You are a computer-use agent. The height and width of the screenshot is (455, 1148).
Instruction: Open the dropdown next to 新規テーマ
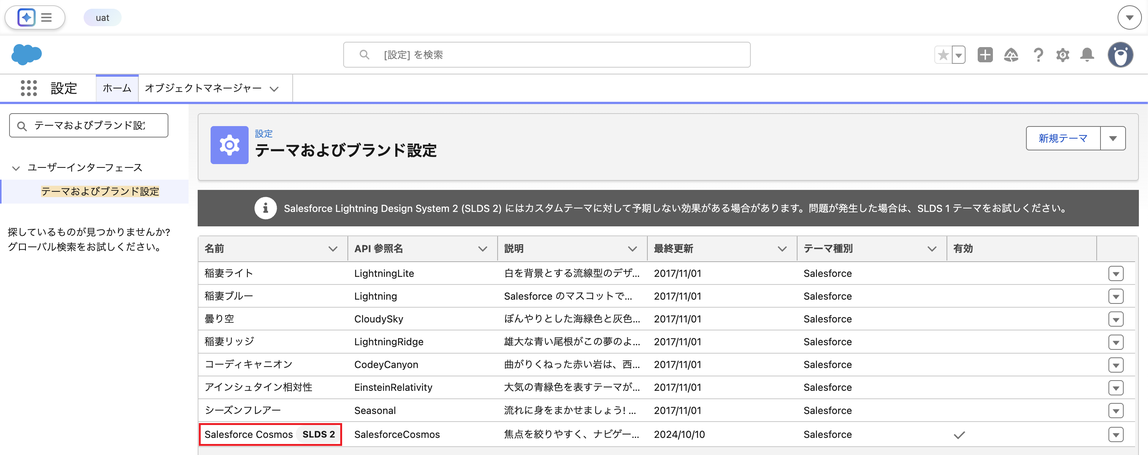click(x=1114, y=138)
